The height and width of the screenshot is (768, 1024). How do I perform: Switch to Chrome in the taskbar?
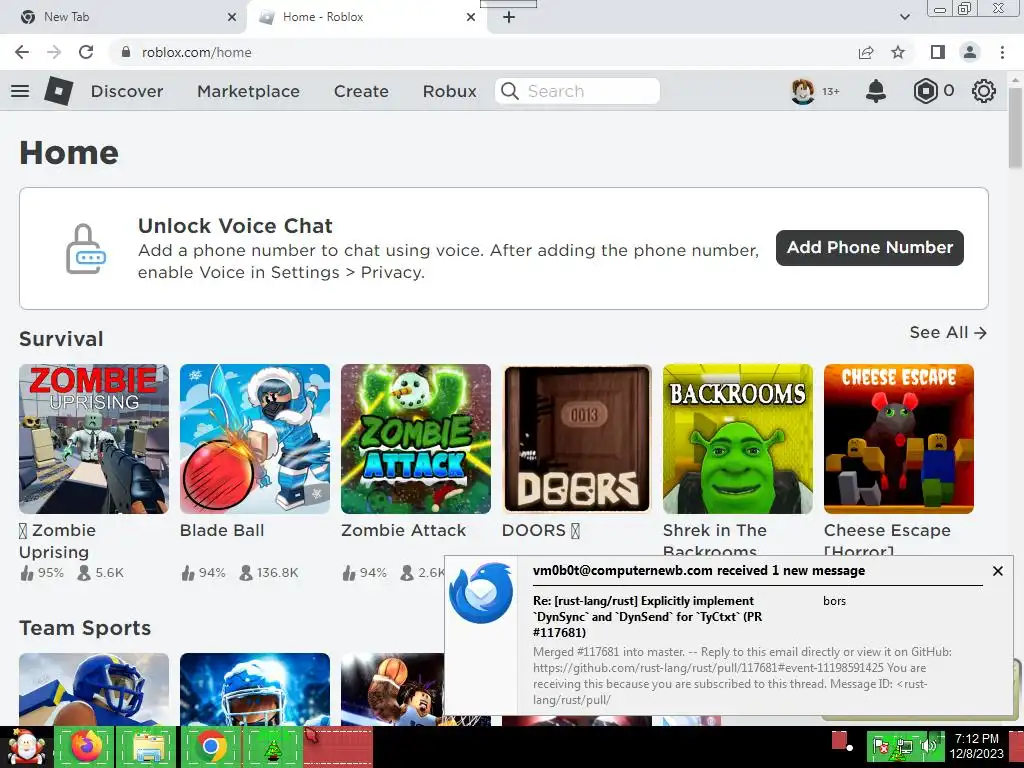pos(210,746)
